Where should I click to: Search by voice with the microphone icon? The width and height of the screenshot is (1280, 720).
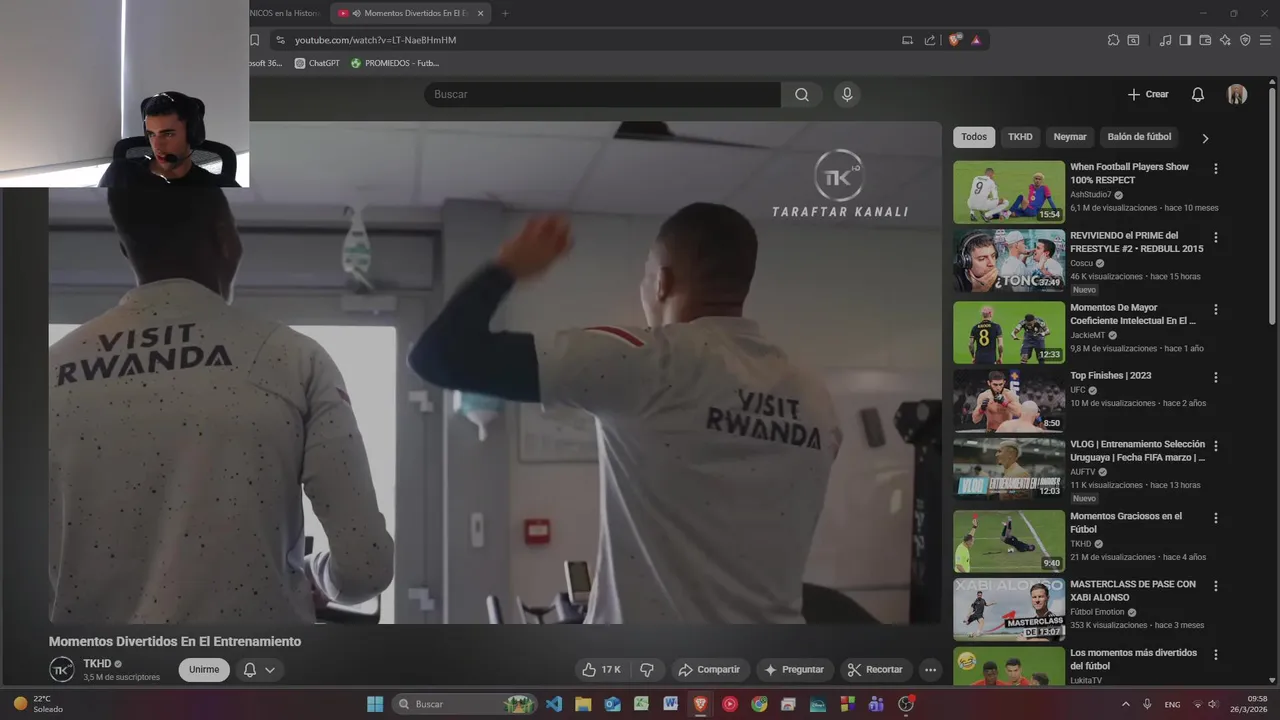[847, 94]
